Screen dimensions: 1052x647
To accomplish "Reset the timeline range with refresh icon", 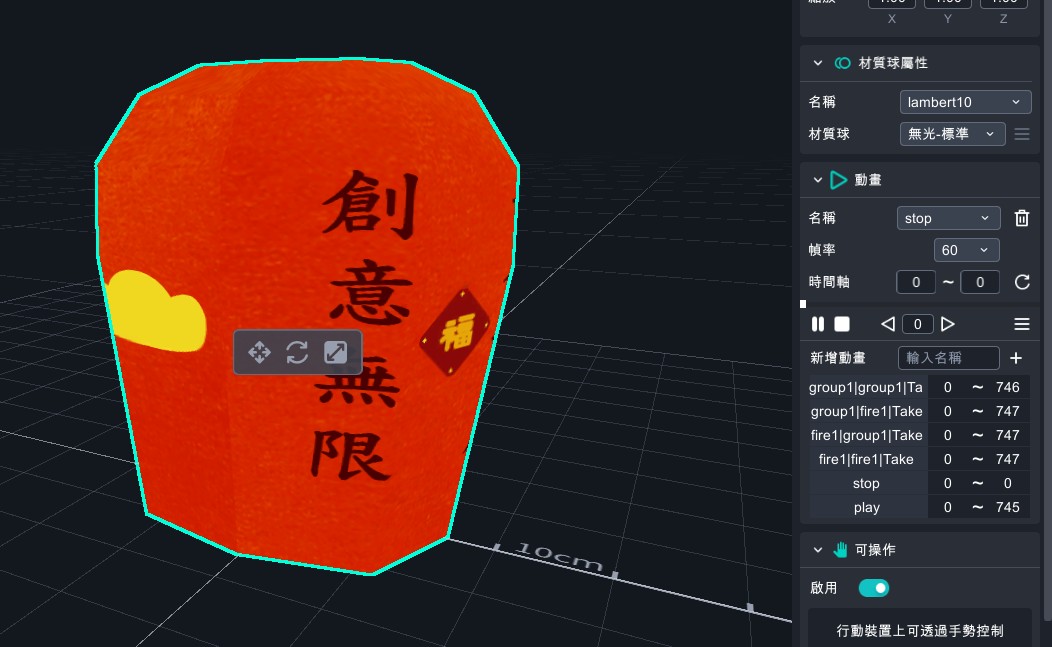I will coord(1022,282).
